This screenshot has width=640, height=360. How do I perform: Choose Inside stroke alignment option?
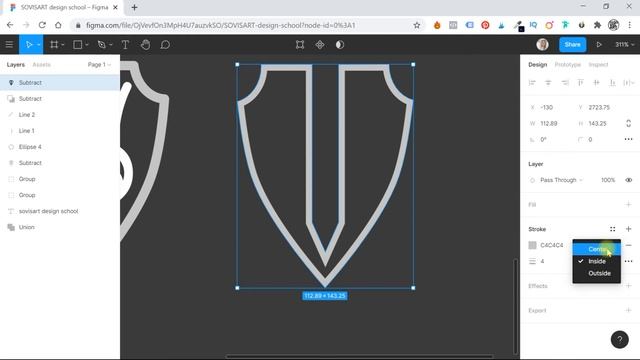(596, 261)
